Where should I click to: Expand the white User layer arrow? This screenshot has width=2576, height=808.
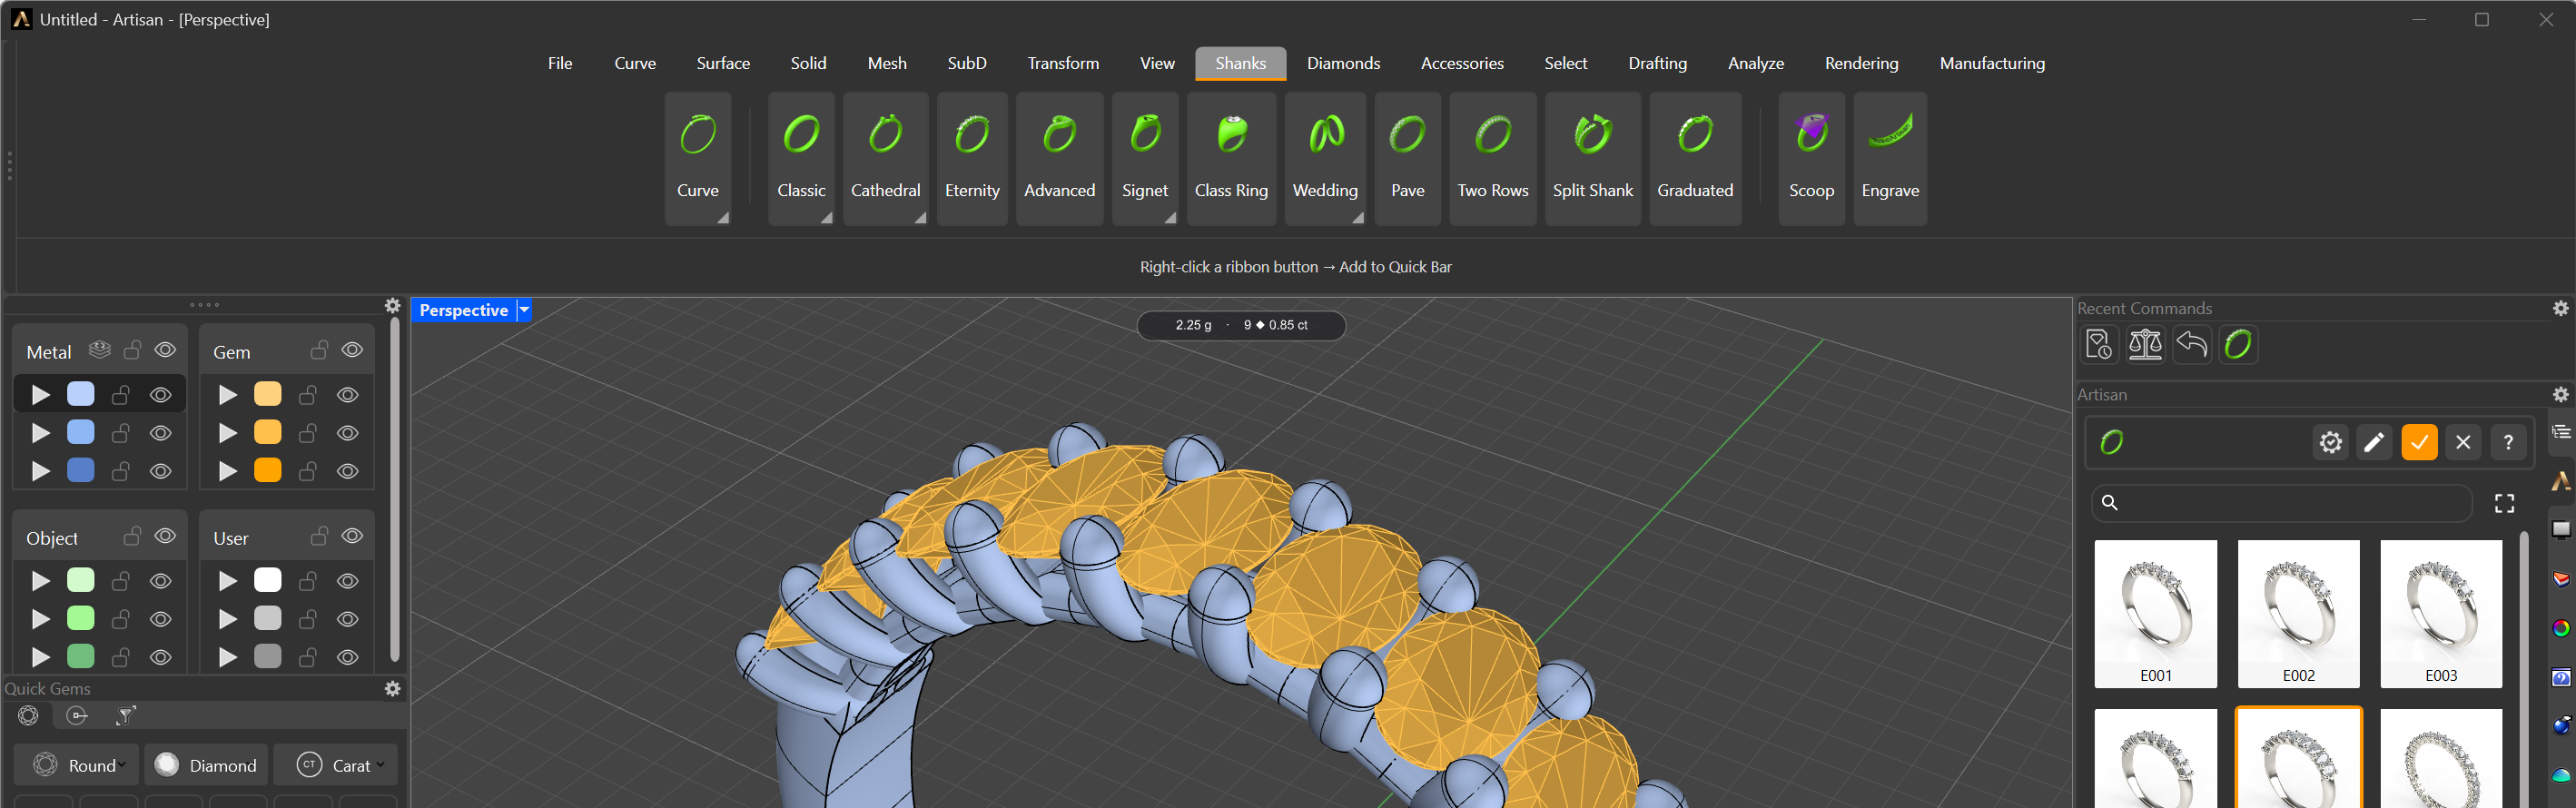228,581
